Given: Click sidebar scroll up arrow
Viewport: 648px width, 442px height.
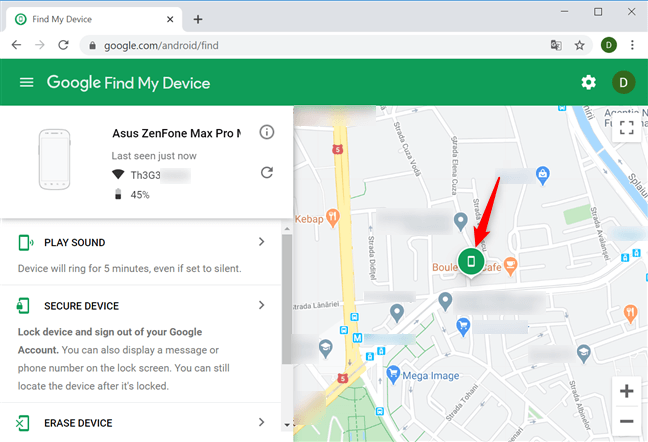Looking at the screenshot, I should 287,228.
